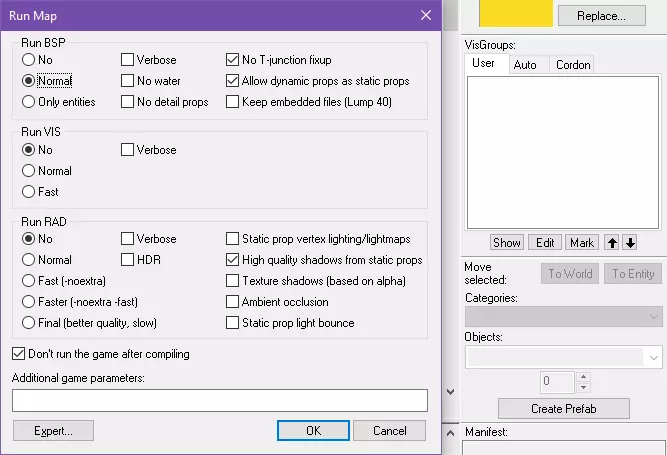
Task: Select Only entities for Run BSP
Action: pos(29,102)
